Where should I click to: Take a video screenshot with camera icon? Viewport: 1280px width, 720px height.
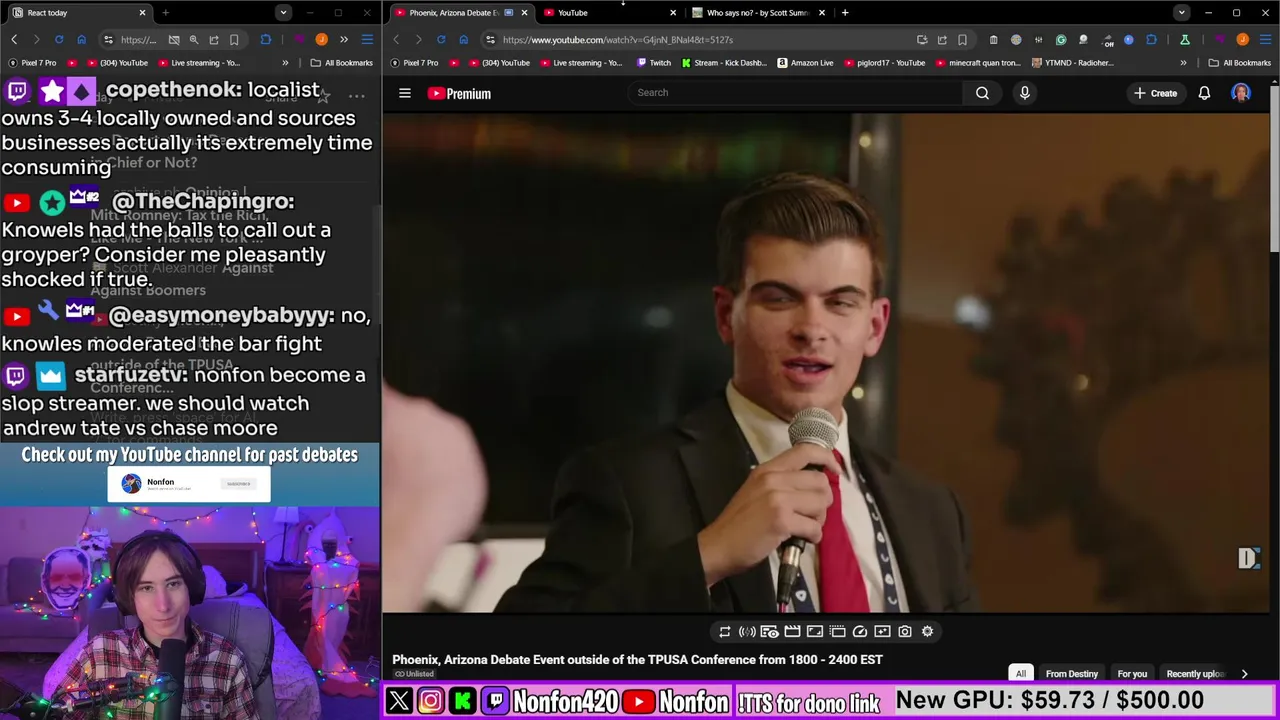[905, 631]
